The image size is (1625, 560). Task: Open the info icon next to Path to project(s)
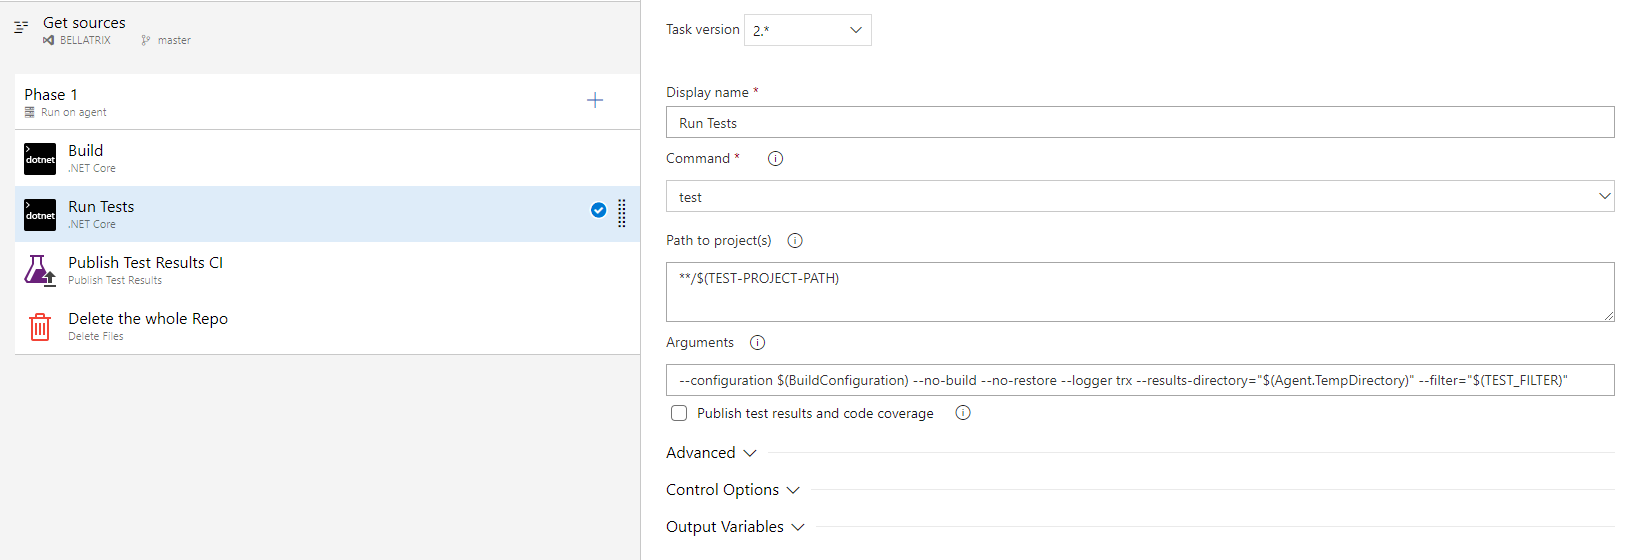(x=795, y=240)
